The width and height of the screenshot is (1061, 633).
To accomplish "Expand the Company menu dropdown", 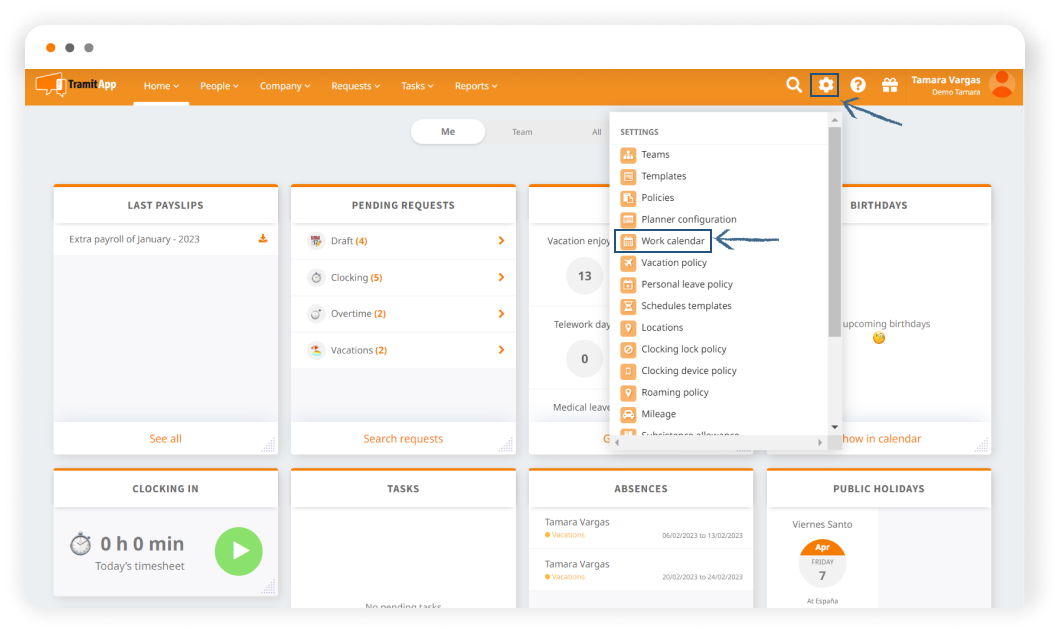I will tap(285, 86).
